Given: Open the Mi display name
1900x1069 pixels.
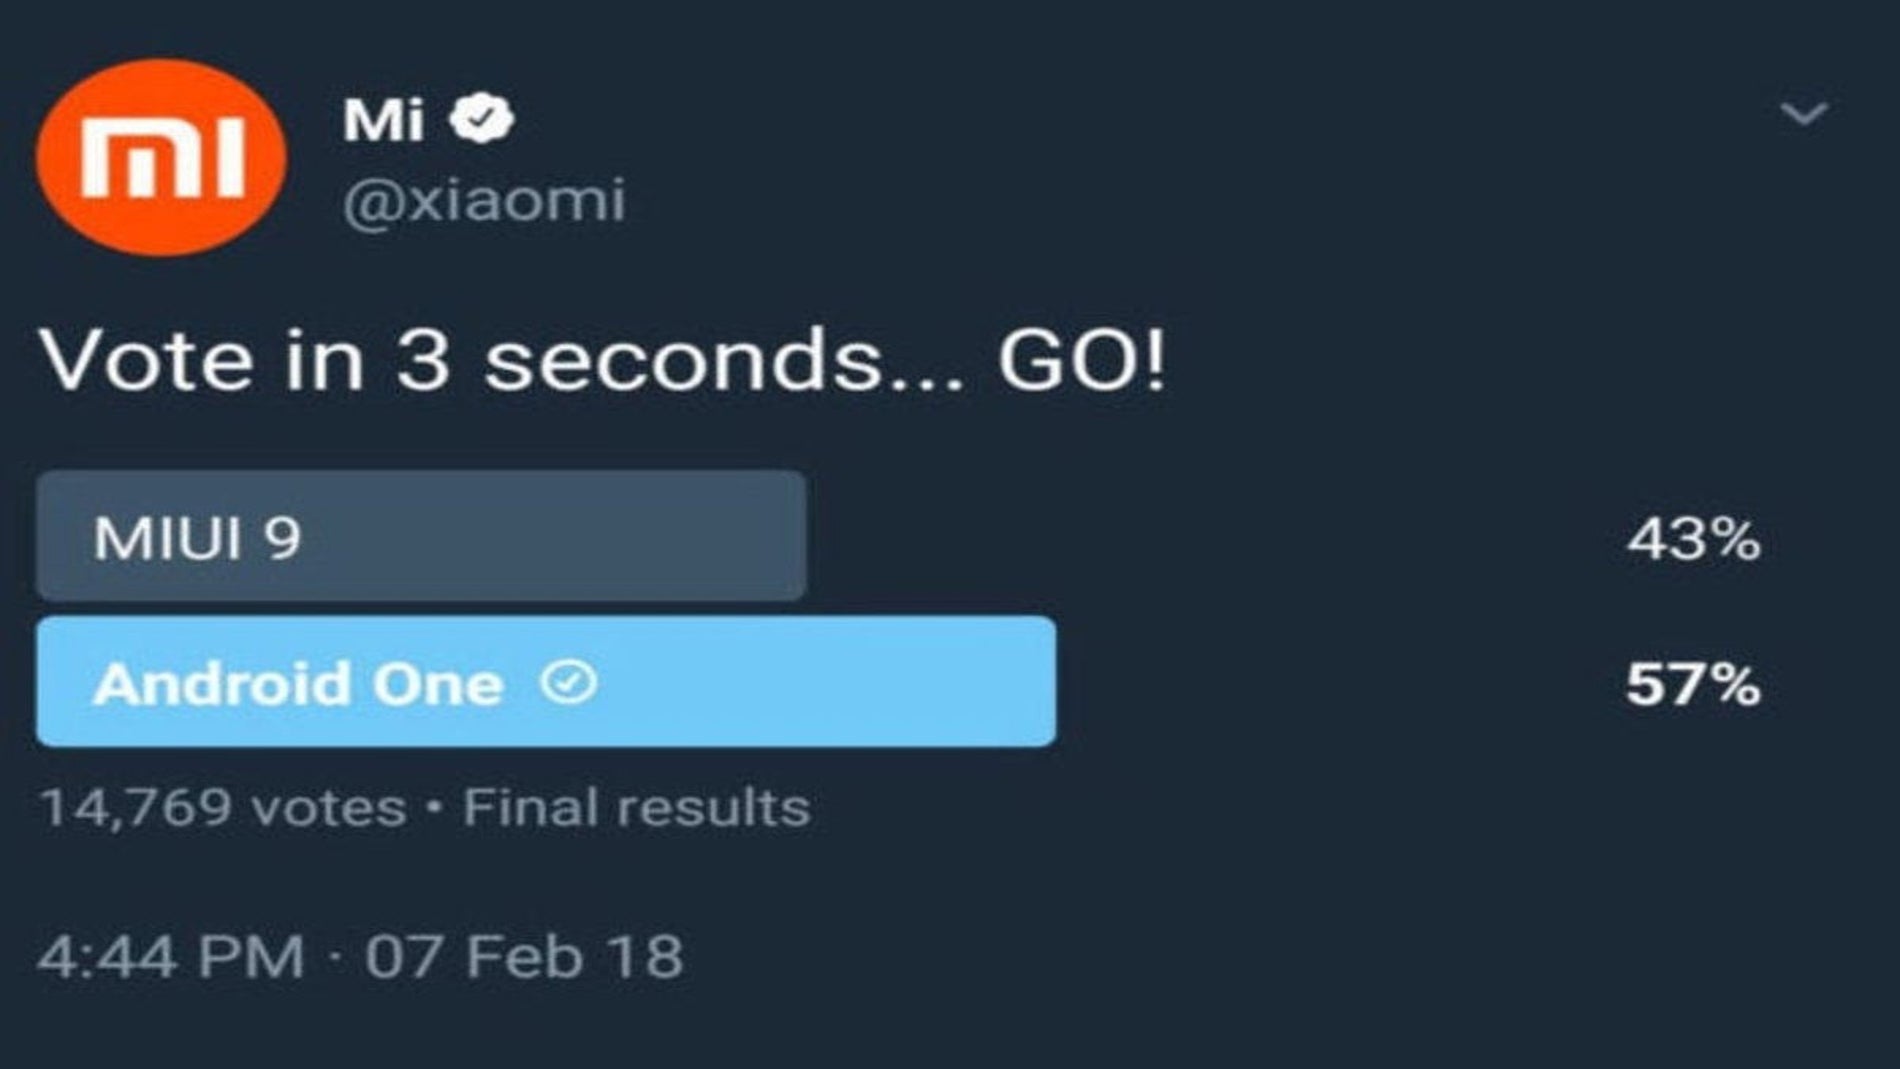Looking at the screenshot, I should [x=383, y=120].
